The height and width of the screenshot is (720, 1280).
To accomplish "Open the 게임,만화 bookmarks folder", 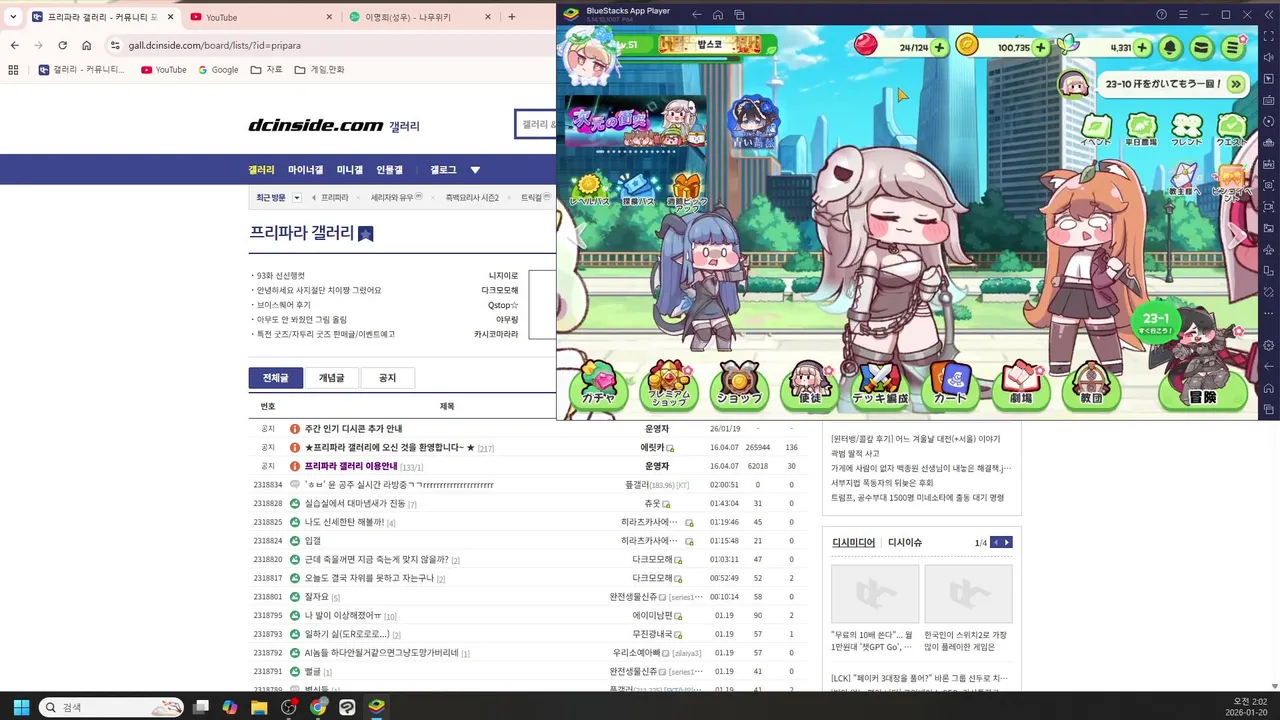I will [x=320, y=70].
